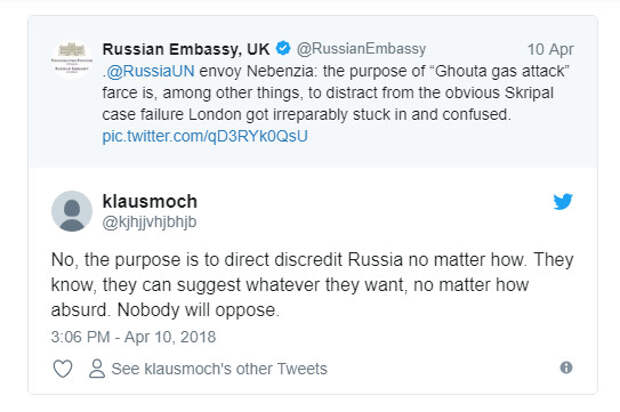This screenshot has height=412, width=620.
Task: Open the @RussianEmbassy handle
Action: [x=361, y=49]
